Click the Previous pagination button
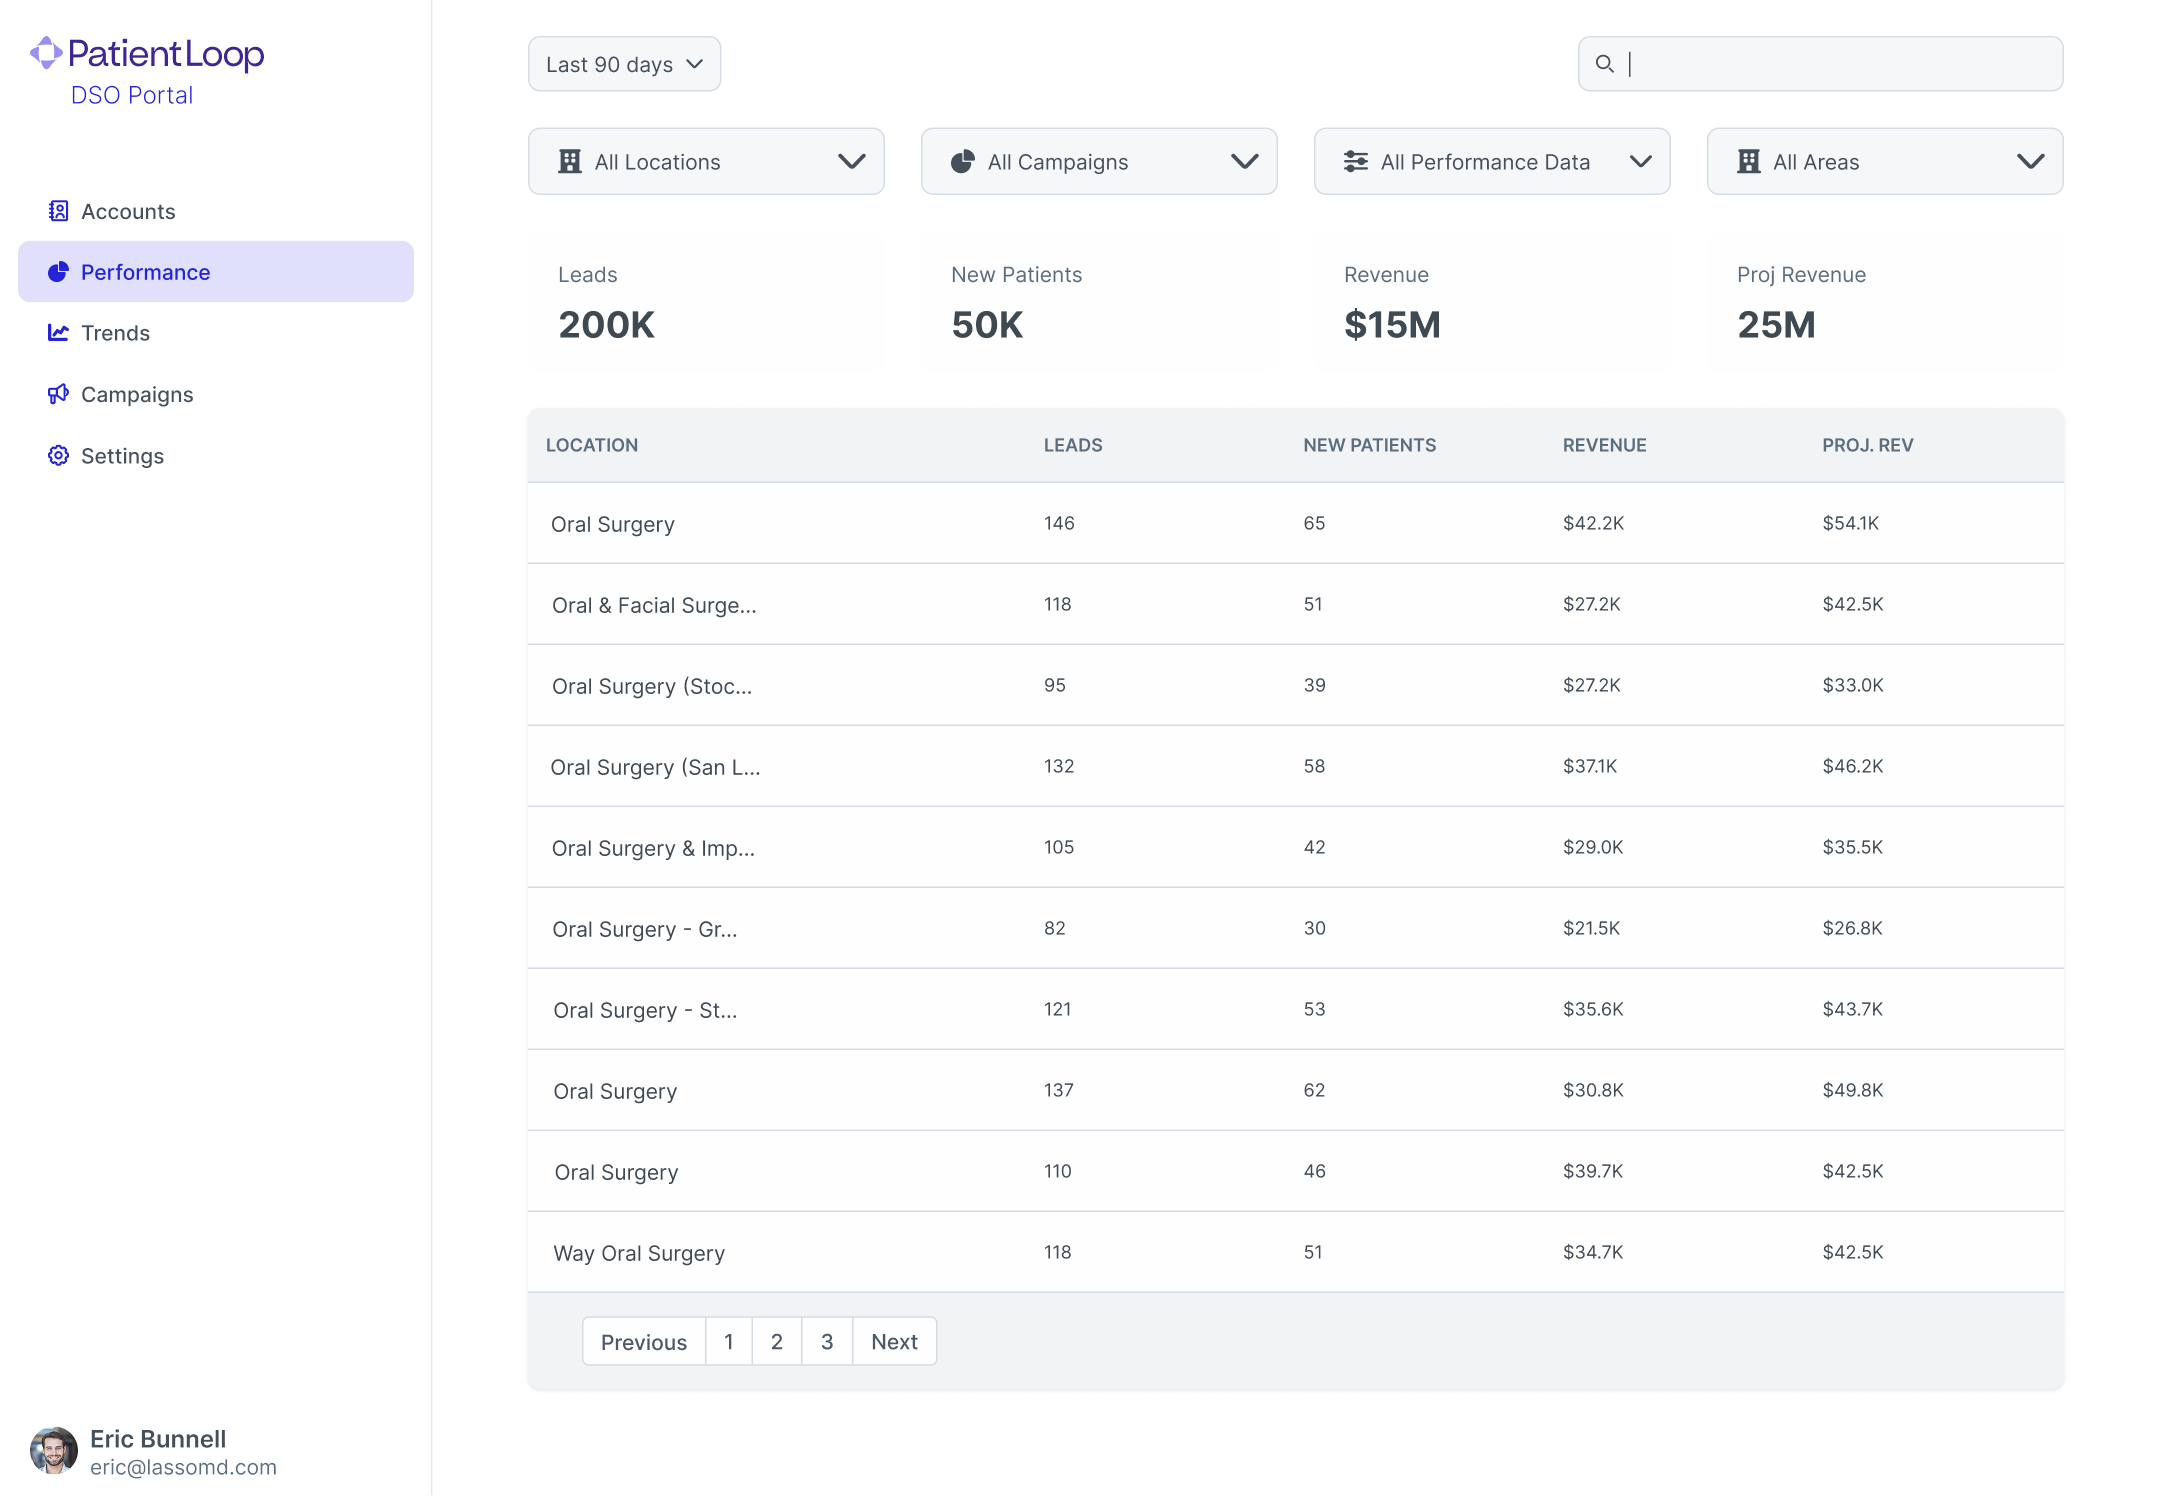This screenshot has height=1496, width=2160. 643,1342
